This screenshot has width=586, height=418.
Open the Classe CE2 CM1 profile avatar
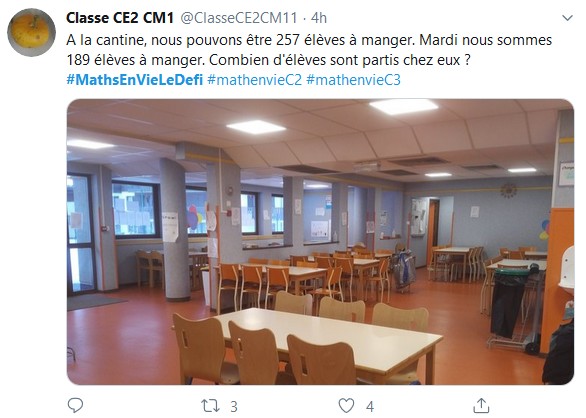click(31, 33)
